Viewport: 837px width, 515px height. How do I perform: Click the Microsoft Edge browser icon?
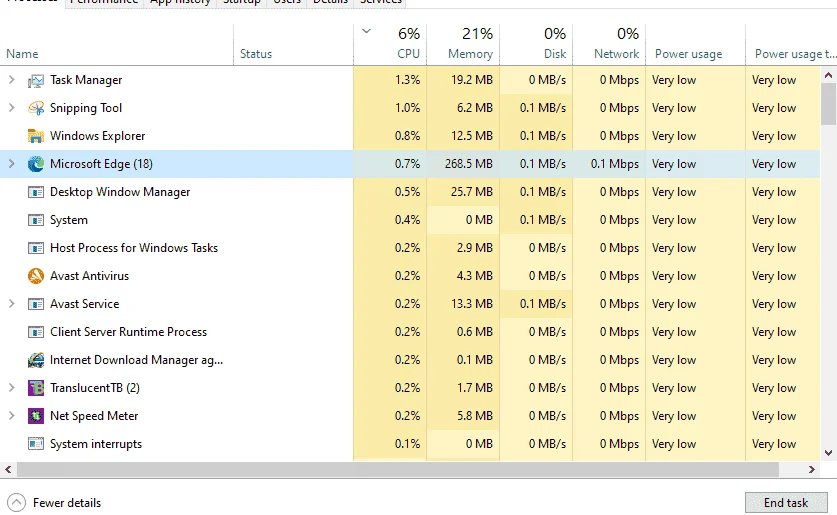36,164
